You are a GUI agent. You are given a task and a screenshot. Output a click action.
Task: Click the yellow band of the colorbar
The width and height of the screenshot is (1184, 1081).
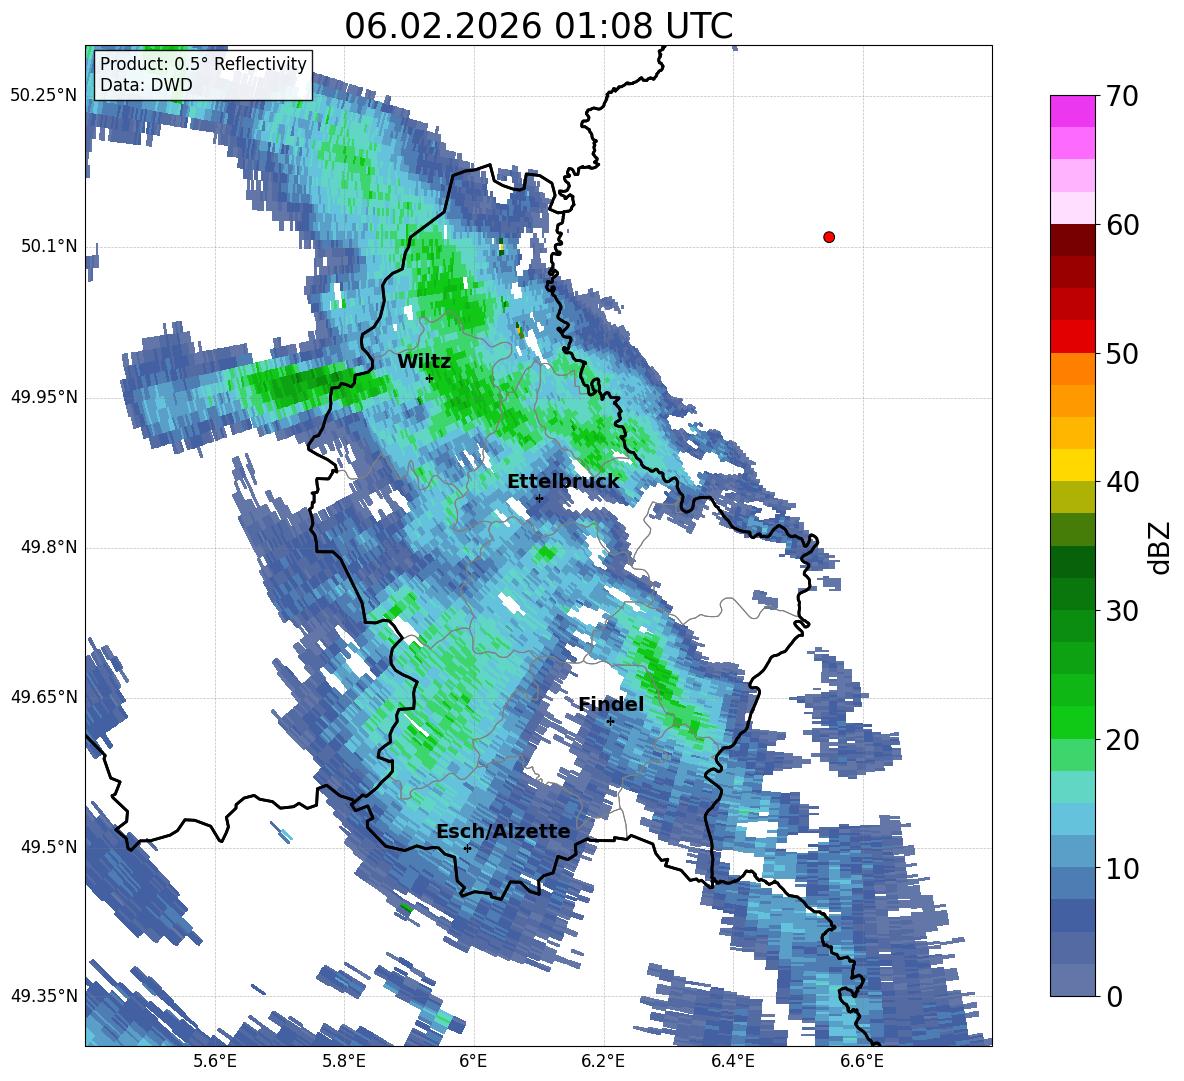click(1072, 465)
